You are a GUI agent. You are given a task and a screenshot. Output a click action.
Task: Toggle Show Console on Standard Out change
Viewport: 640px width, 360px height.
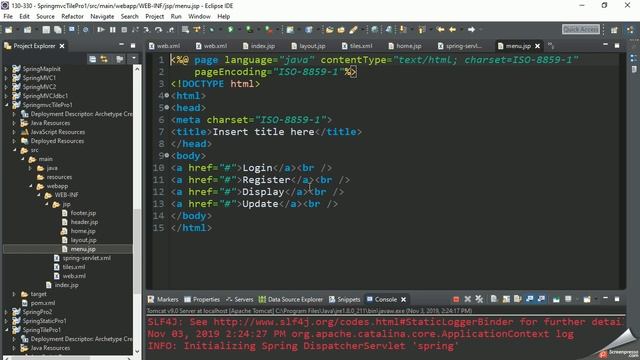tap(530, 300)
